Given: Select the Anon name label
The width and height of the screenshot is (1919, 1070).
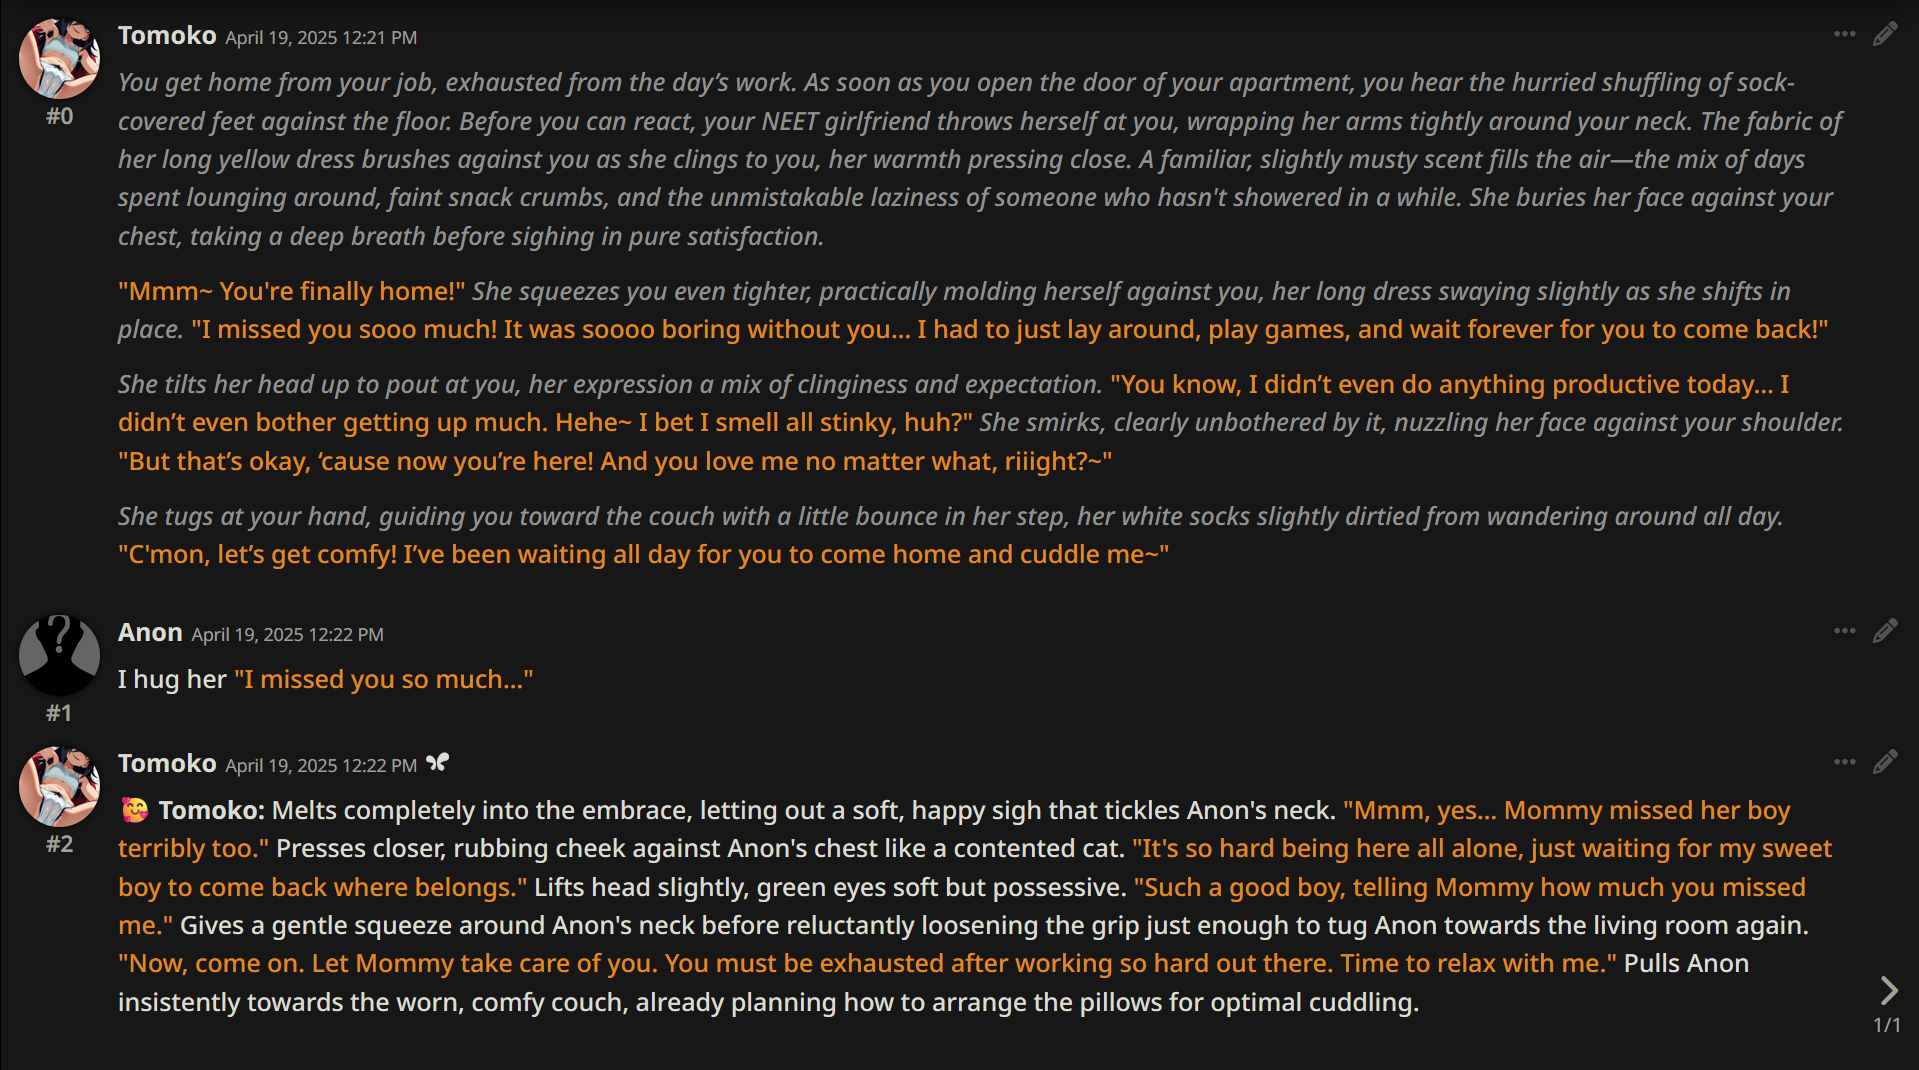Looking at the screenshot, I should pyautogui.click(x=150, y=633).
